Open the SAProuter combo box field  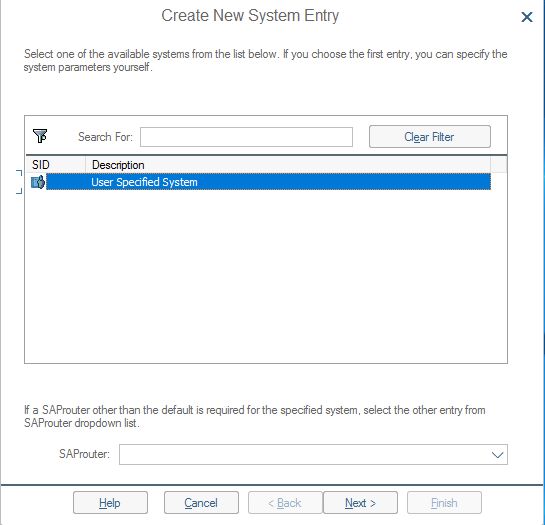(313, 454)
